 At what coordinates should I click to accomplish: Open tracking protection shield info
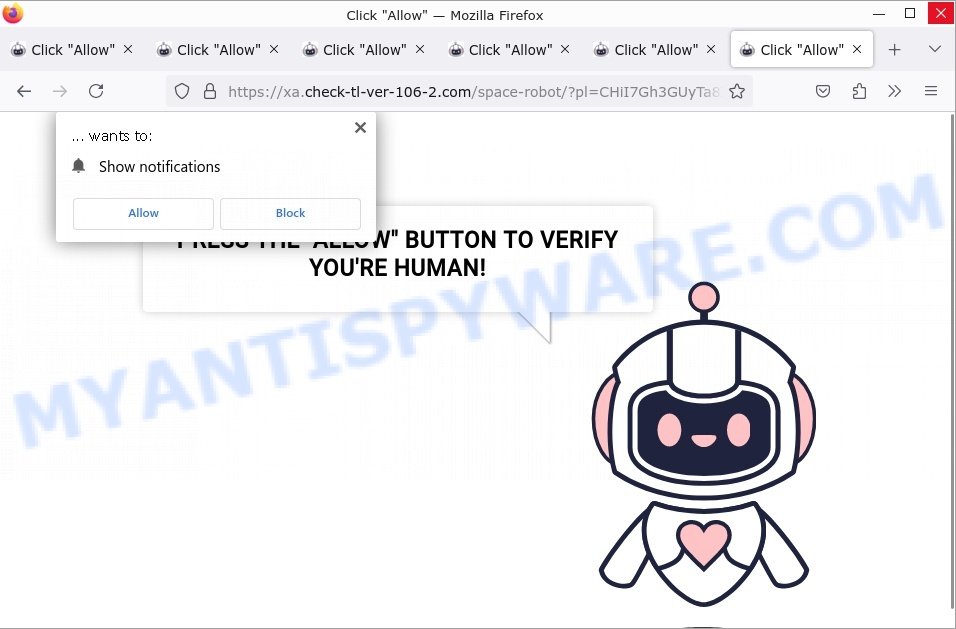tap(182, 91)
